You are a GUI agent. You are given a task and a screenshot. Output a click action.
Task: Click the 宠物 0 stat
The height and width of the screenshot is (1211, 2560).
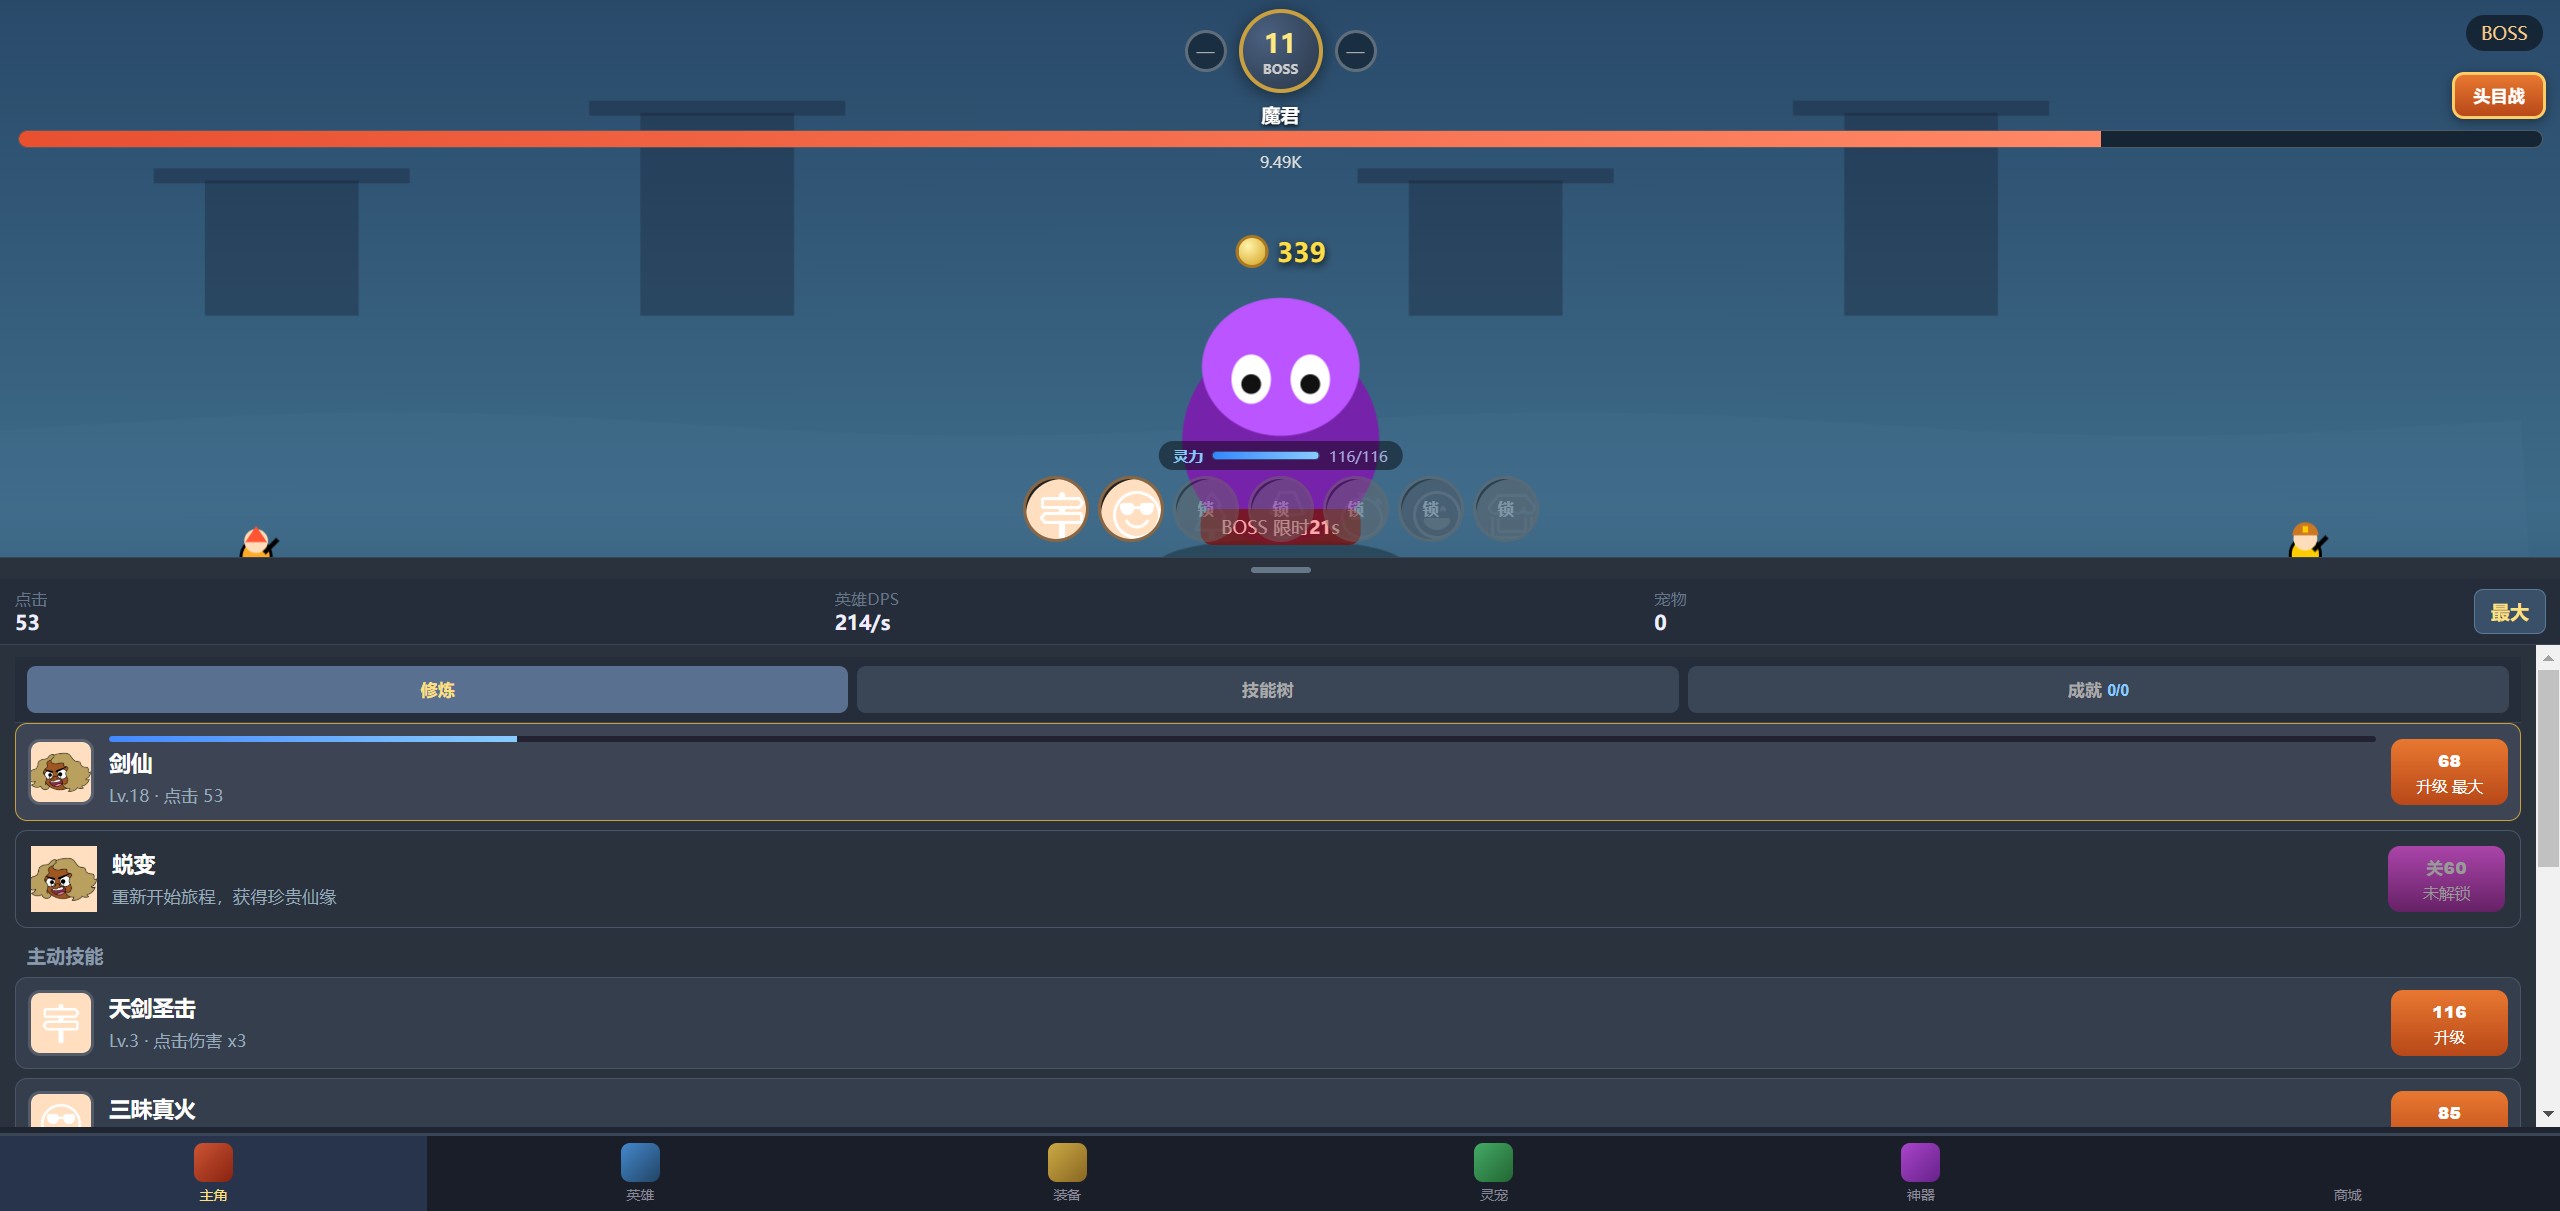1669,612
